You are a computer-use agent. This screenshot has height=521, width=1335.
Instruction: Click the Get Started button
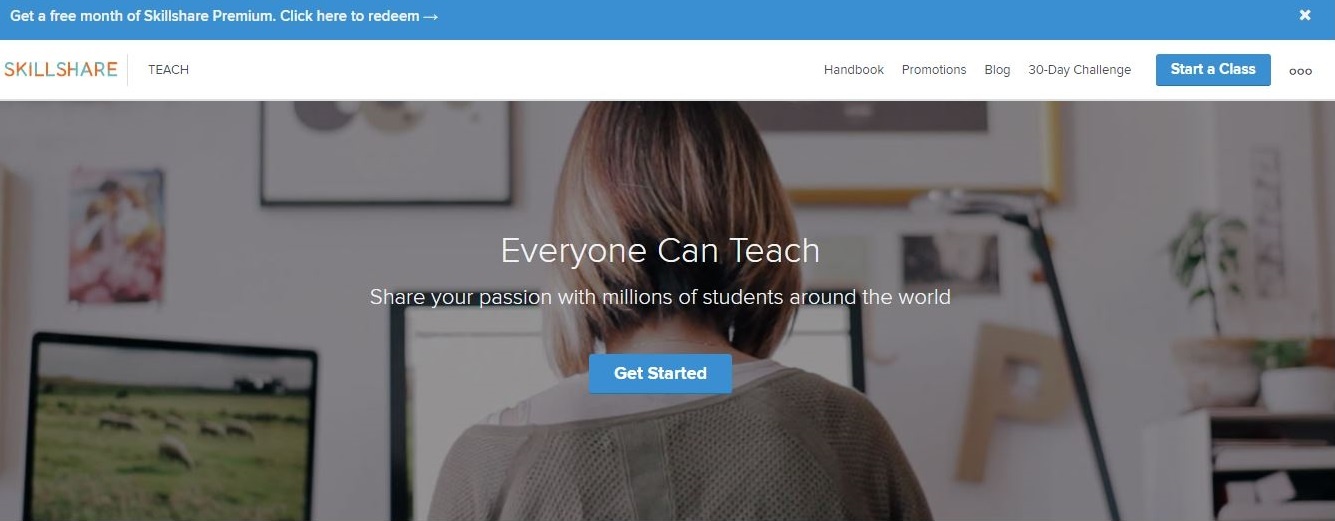660,373
